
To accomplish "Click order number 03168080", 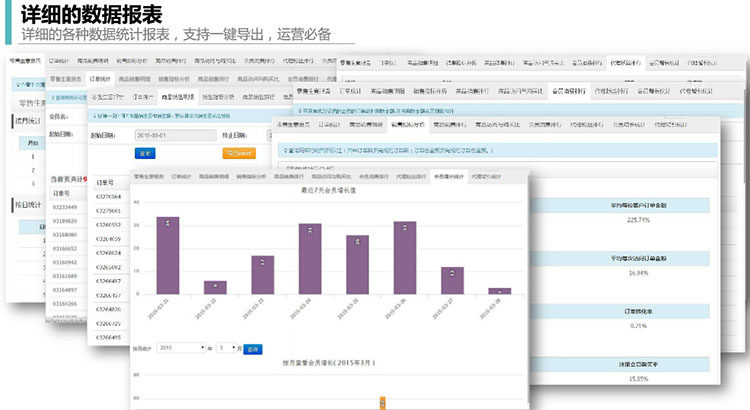I will click(x=65, y=235).
